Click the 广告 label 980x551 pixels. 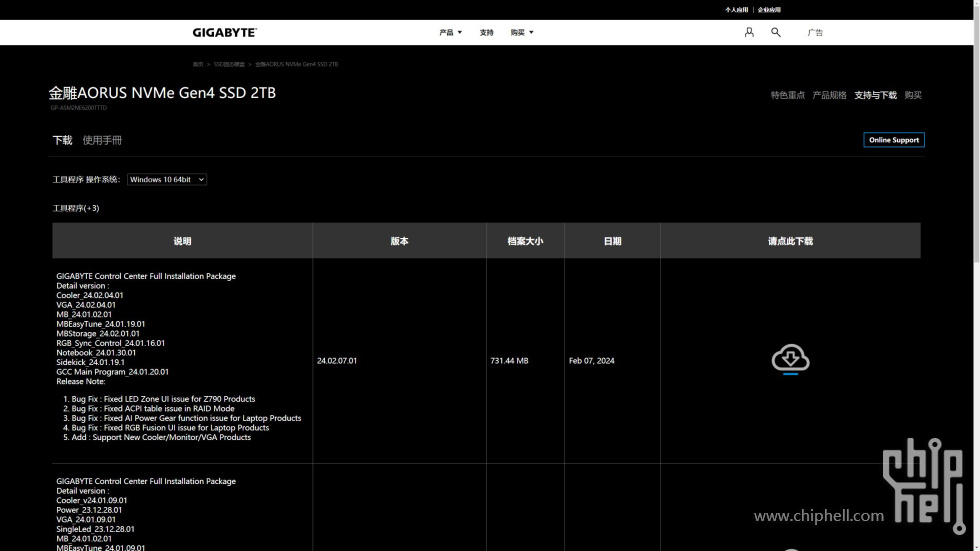click(815, 32)
